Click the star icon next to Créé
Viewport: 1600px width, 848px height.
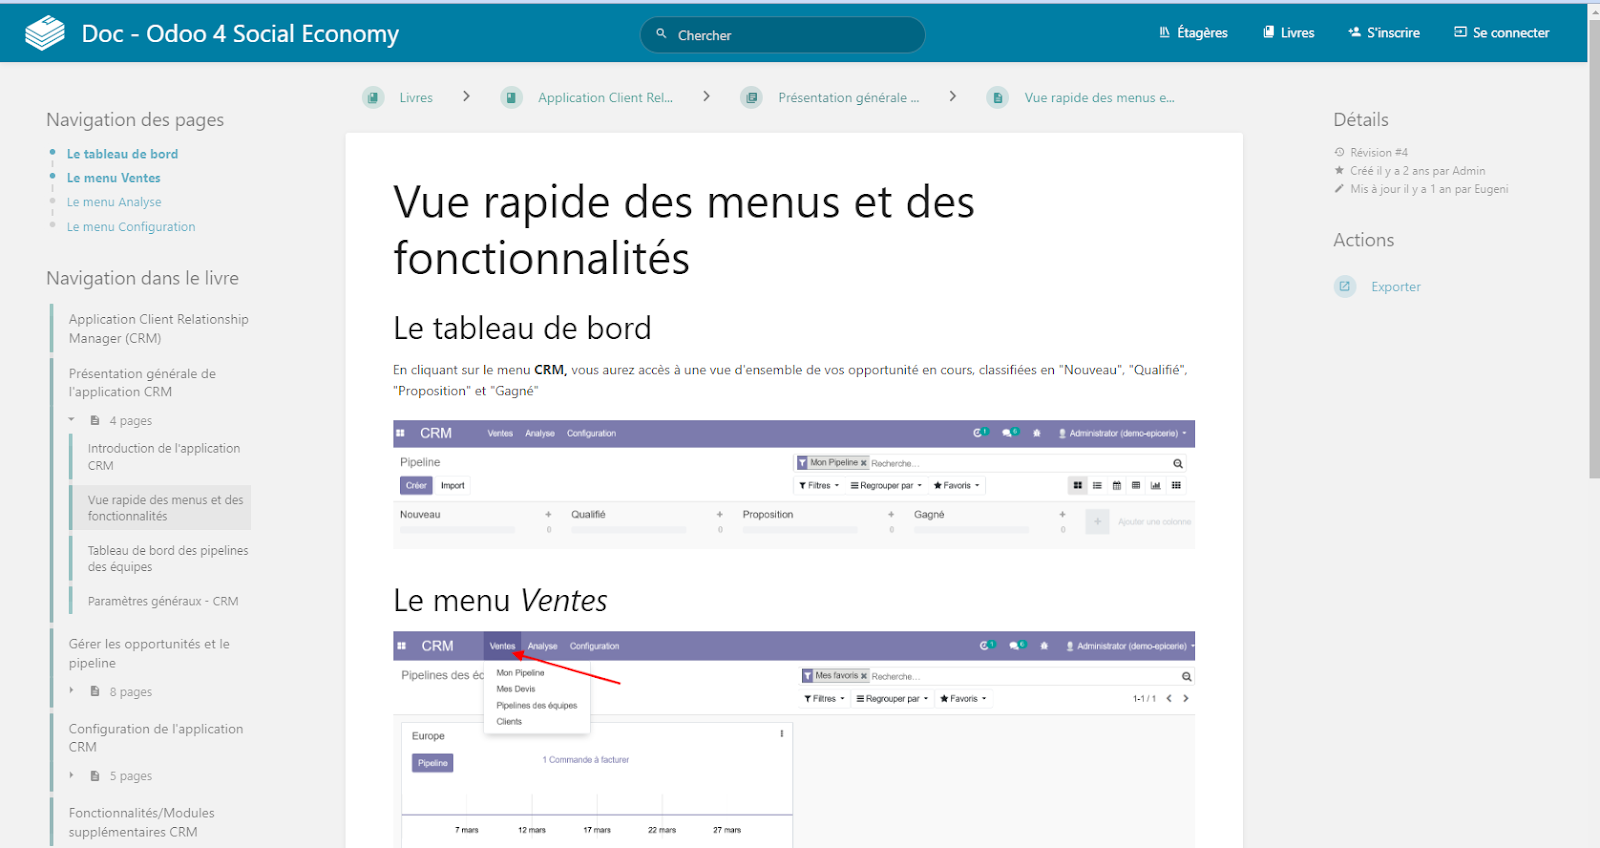pos(1339,171)
